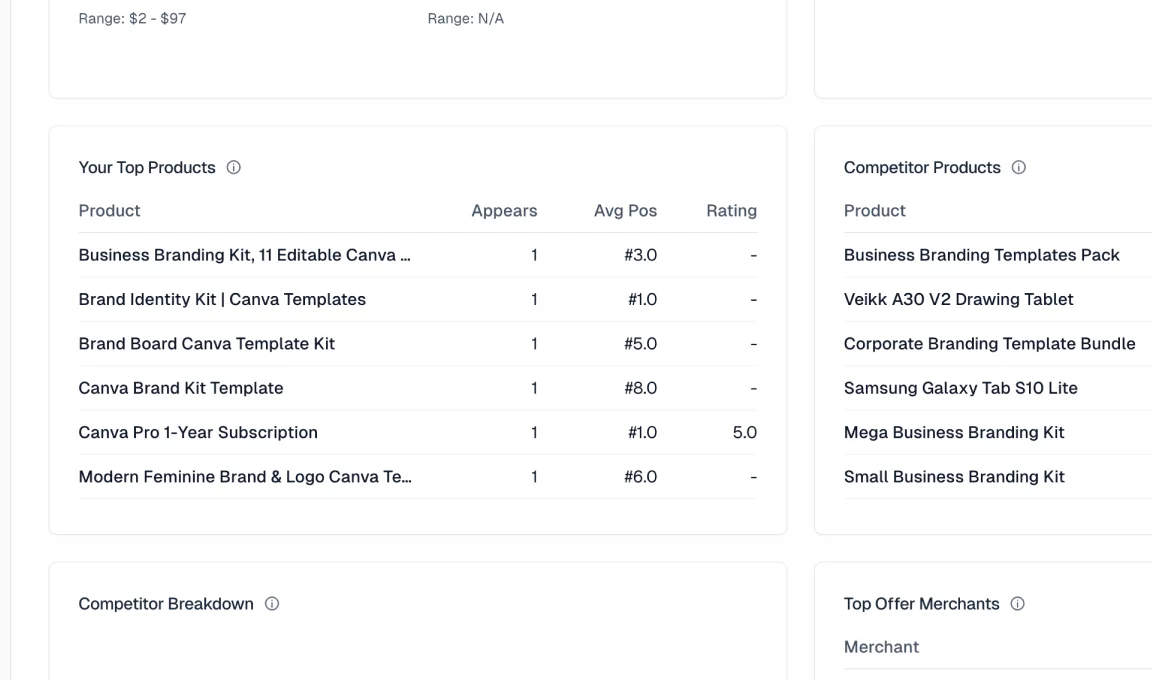Click the 5.0 rating for Canva Pro
1152x680 pixels.
pyautogui.click(x=747, y=432)
